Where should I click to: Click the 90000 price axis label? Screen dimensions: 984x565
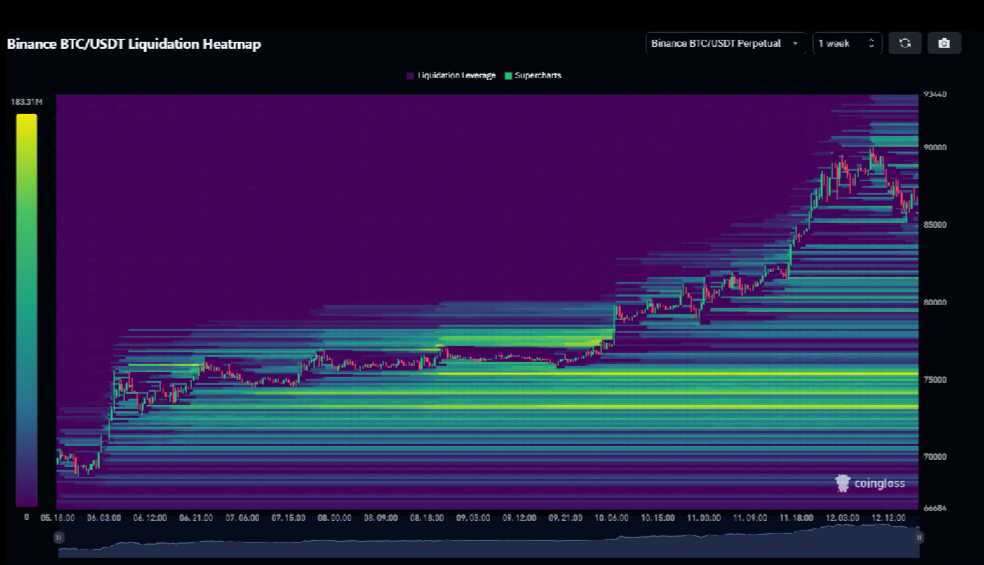pyautogui.click(x=935, y=147)
